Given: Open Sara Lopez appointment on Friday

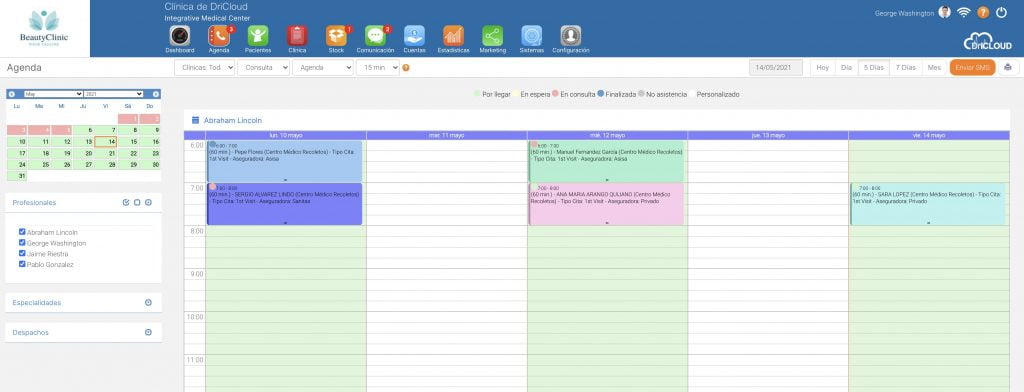Looking at the screenshot, I should point(929,204).
